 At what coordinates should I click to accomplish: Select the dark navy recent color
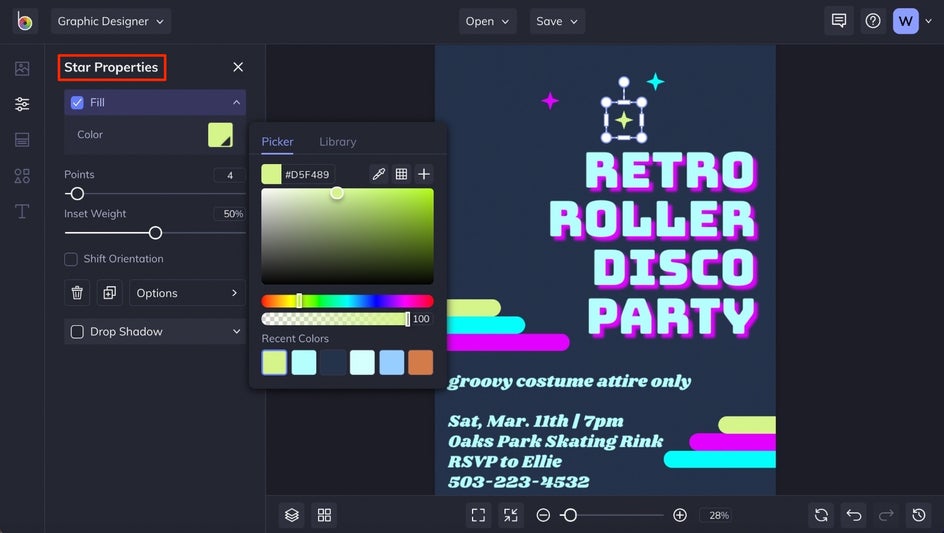point(333,363)
